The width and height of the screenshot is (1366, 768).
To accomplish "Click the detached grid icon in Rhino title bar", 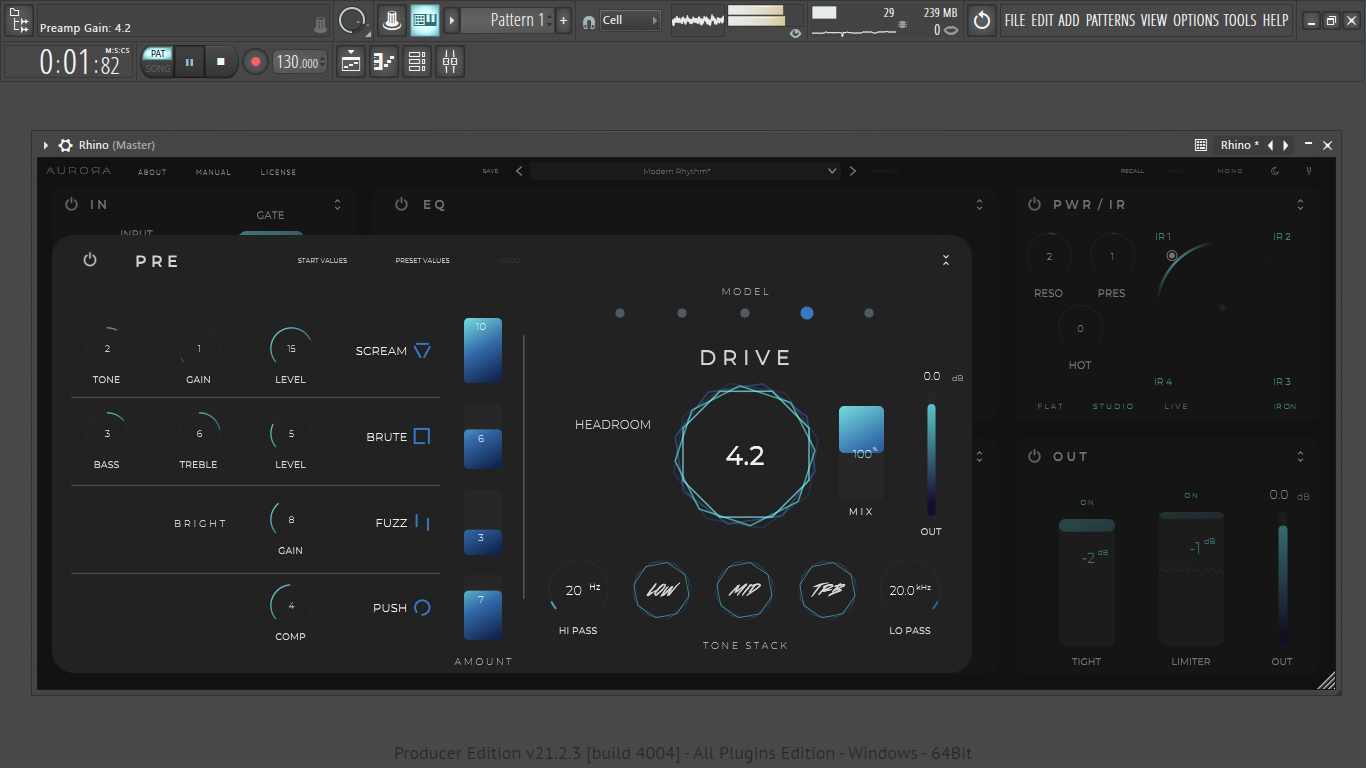I will [1201, 145].
